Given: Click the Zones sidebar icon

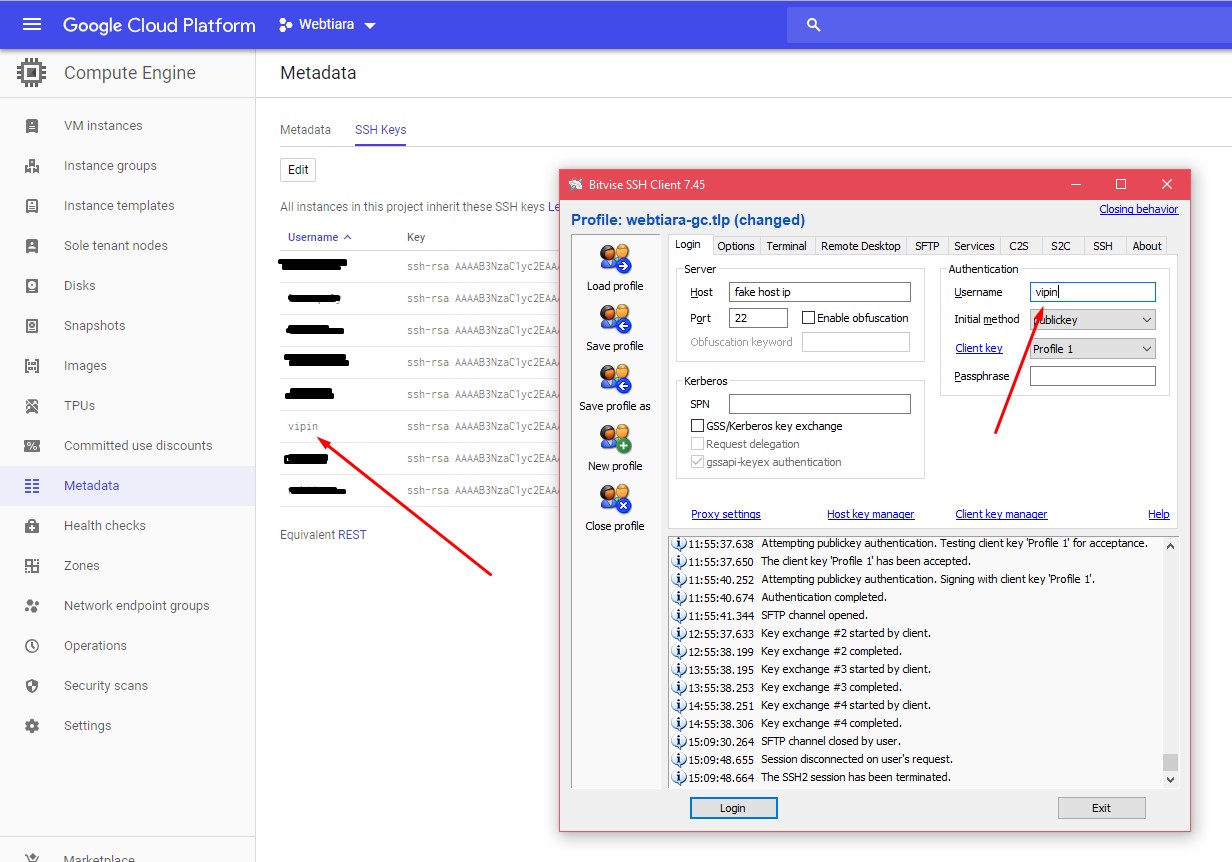Looking at the screenshot, I should tap(32, 566).
